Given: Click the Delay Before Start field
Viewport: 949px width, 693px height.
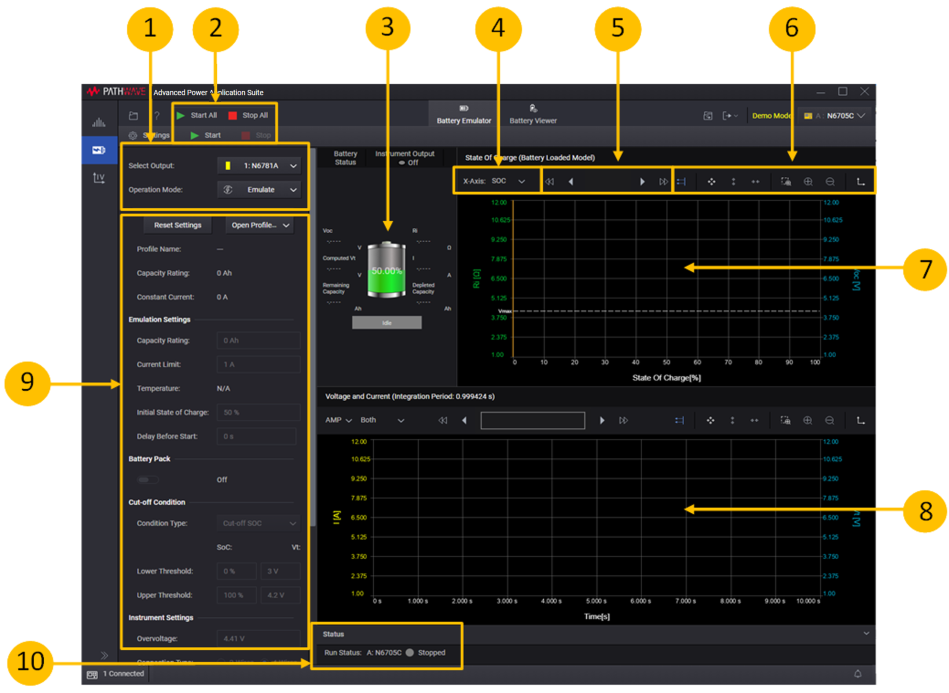Looking at the screenshot, I should 257,436.
